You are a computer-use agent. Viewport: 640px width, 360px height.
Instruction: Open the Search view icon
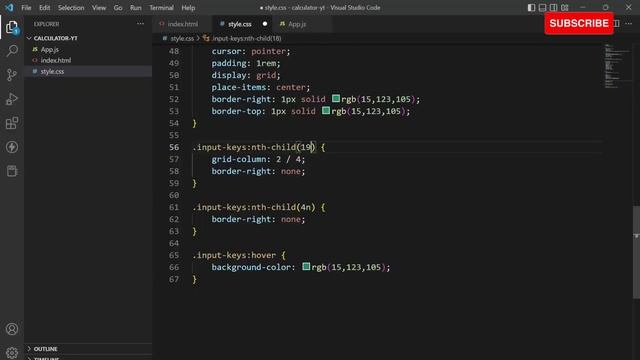point(12,51)
